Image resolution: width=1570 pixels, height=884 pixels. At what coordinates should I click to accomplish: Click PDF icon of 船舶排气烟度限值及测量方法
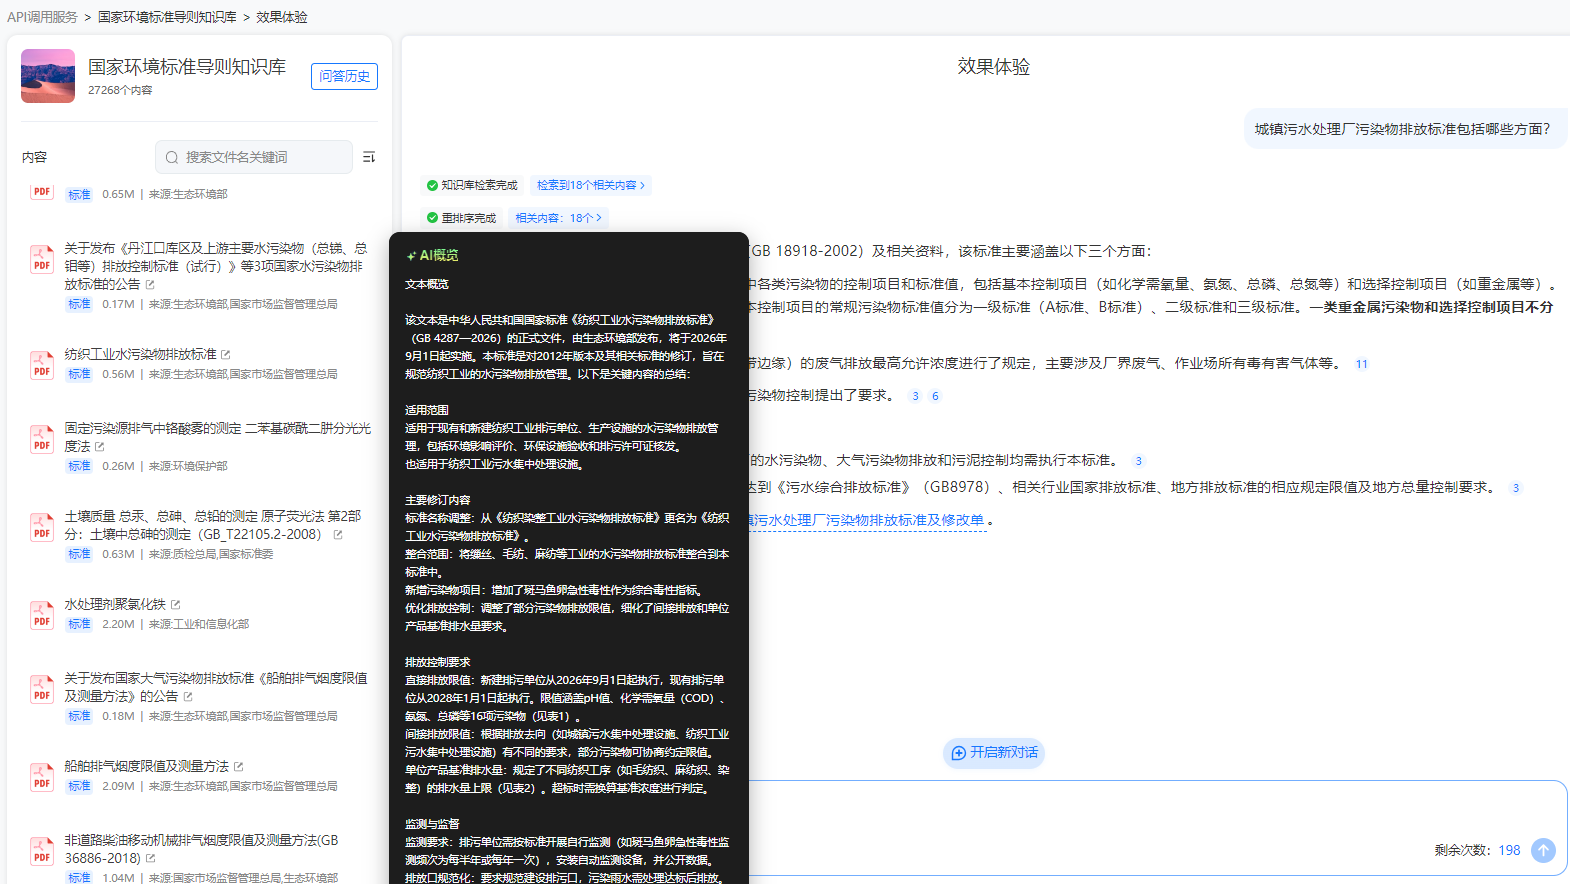[42, 776]
